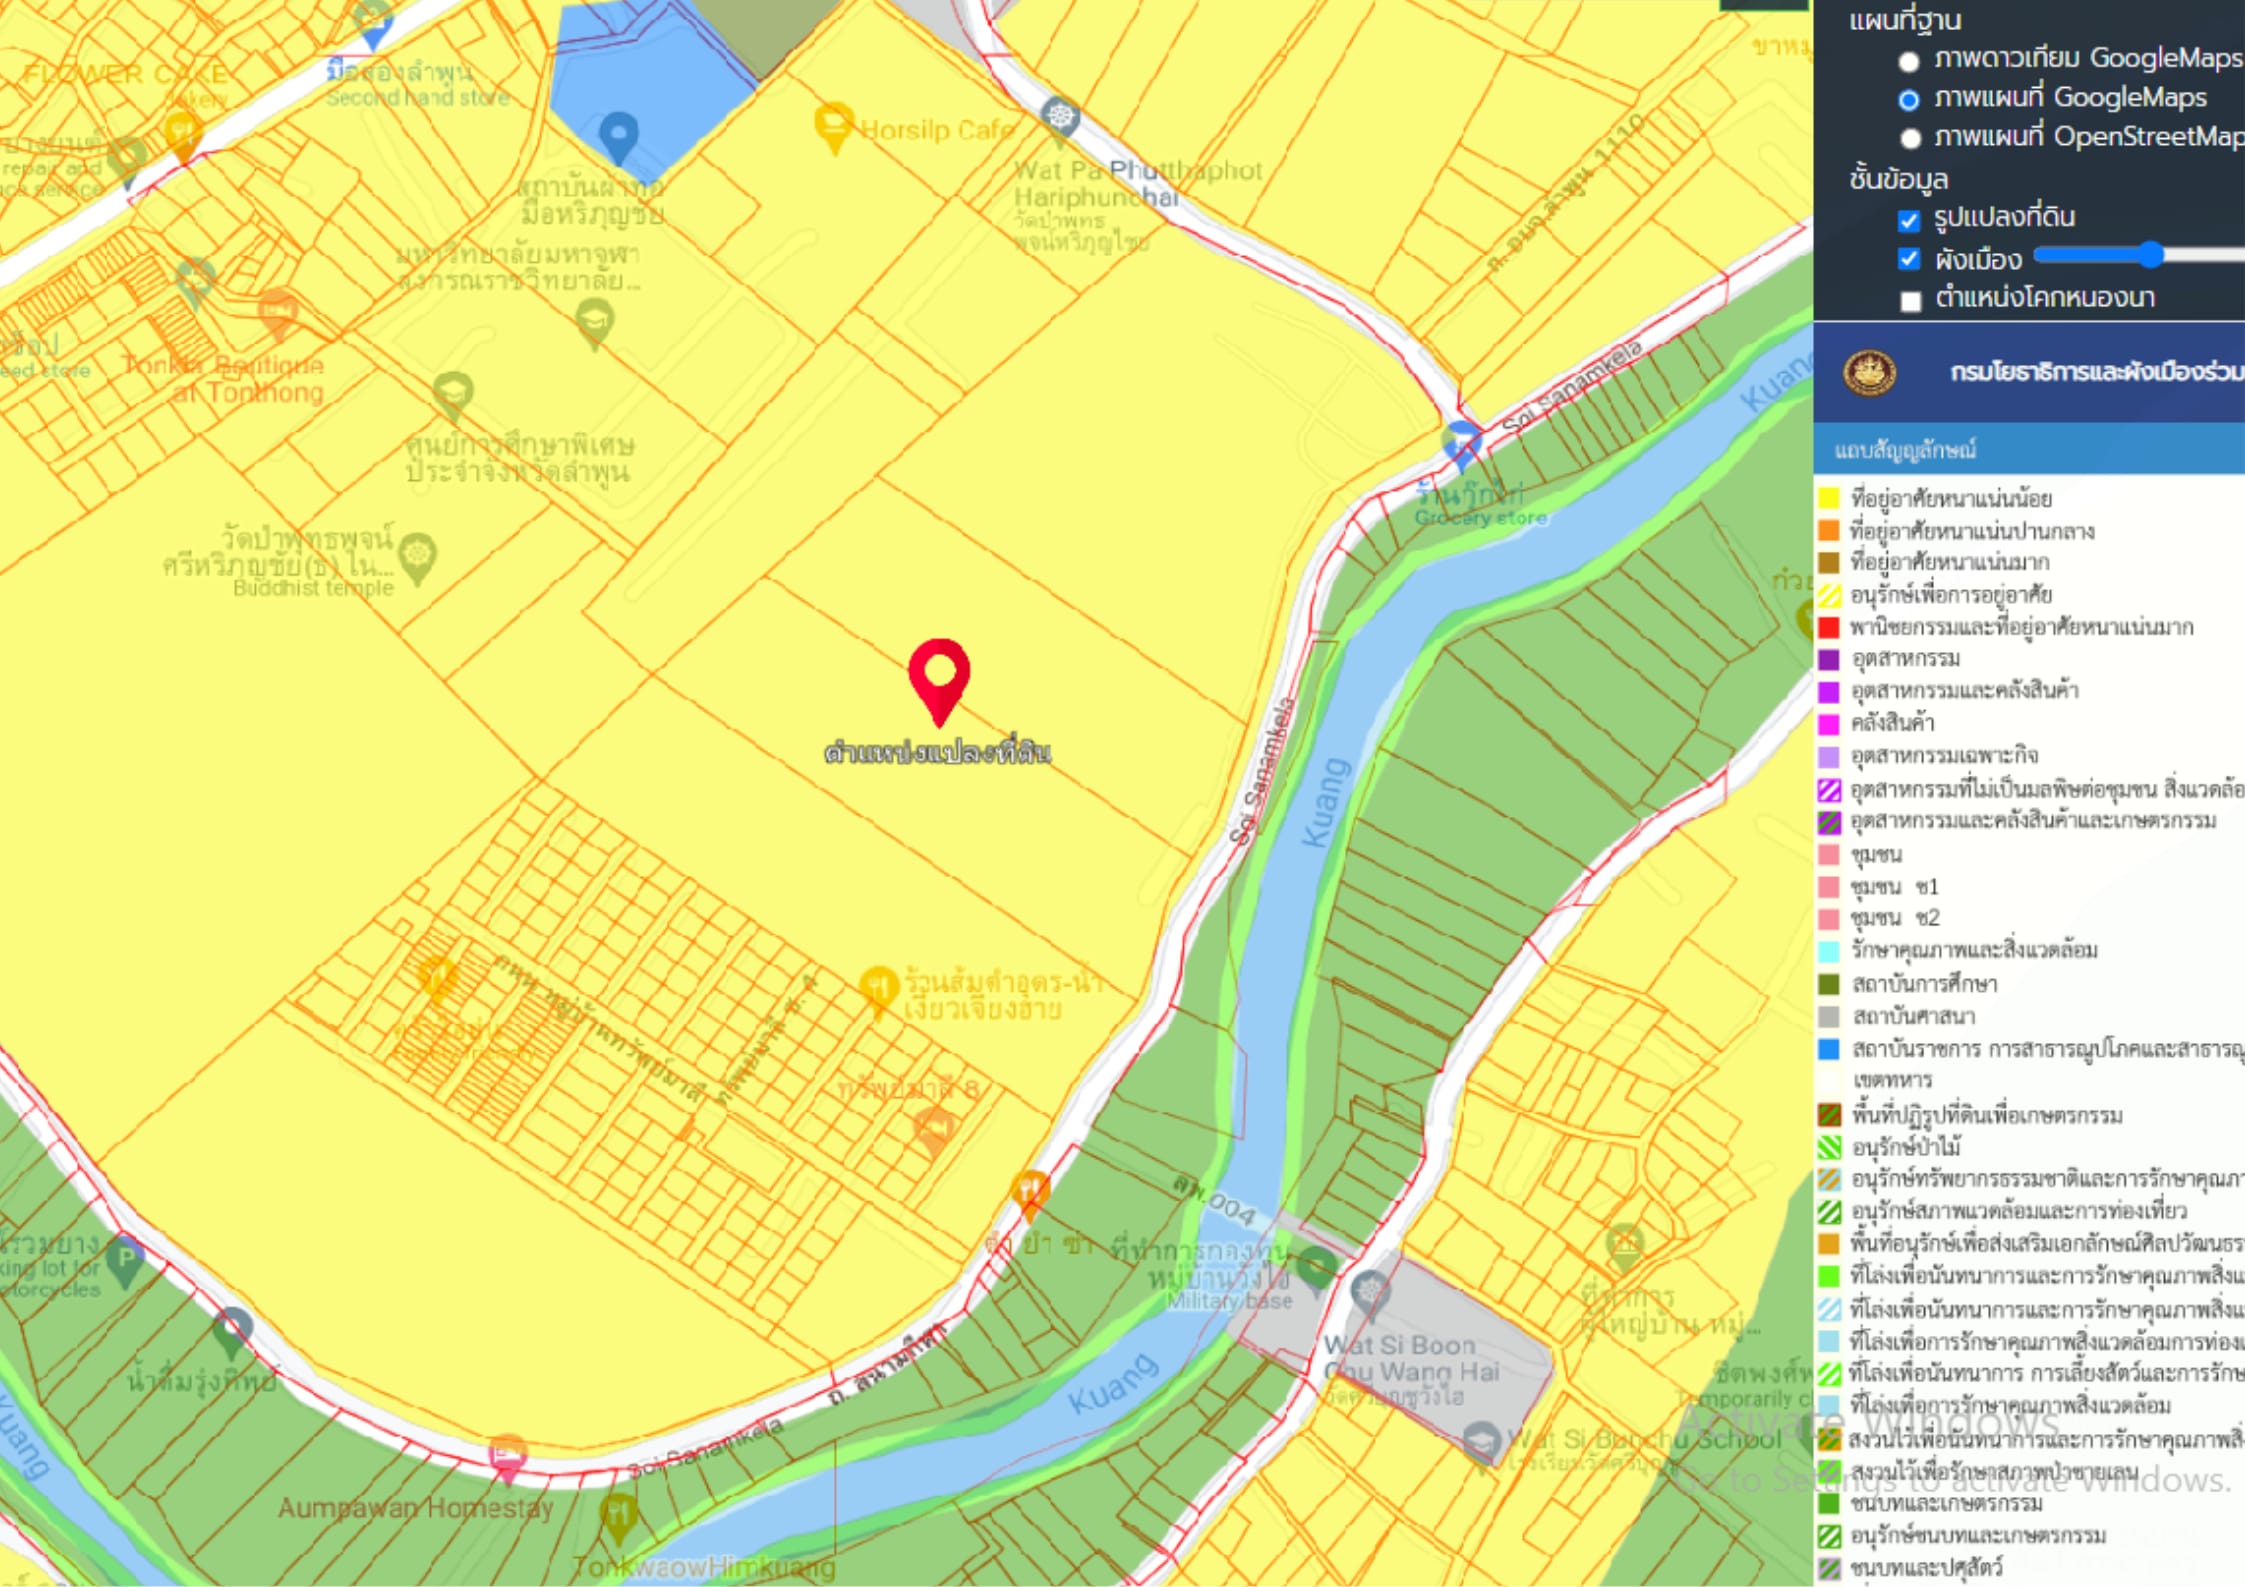Viewport: 2245px width, 1587px height.
Task: Open the แถบสัญลักษณ์ legend header
Action: point(2029,449)
